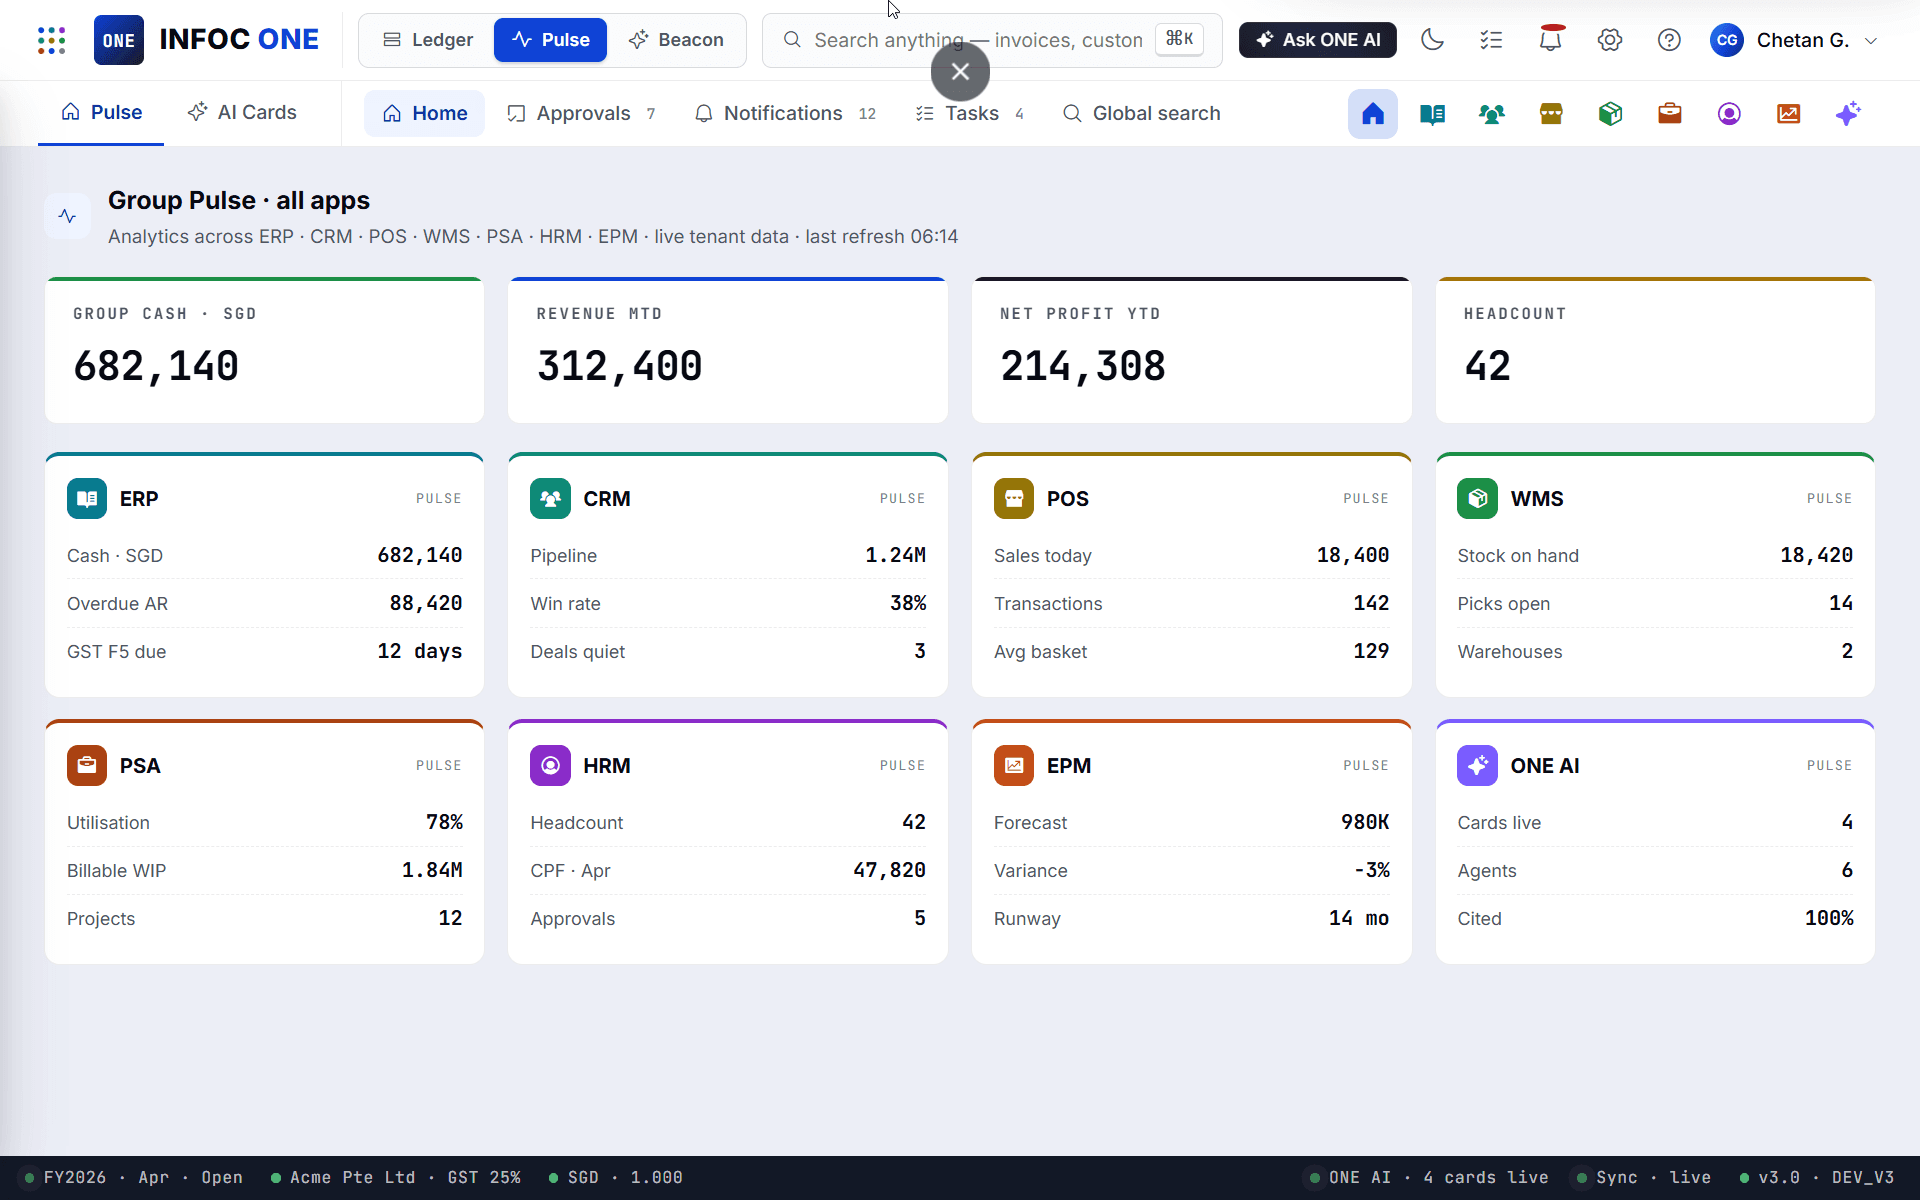Screen dimensions: 1920x1200
Task: Open the EPM chart icon shortcut
Action: [1788, 114]
